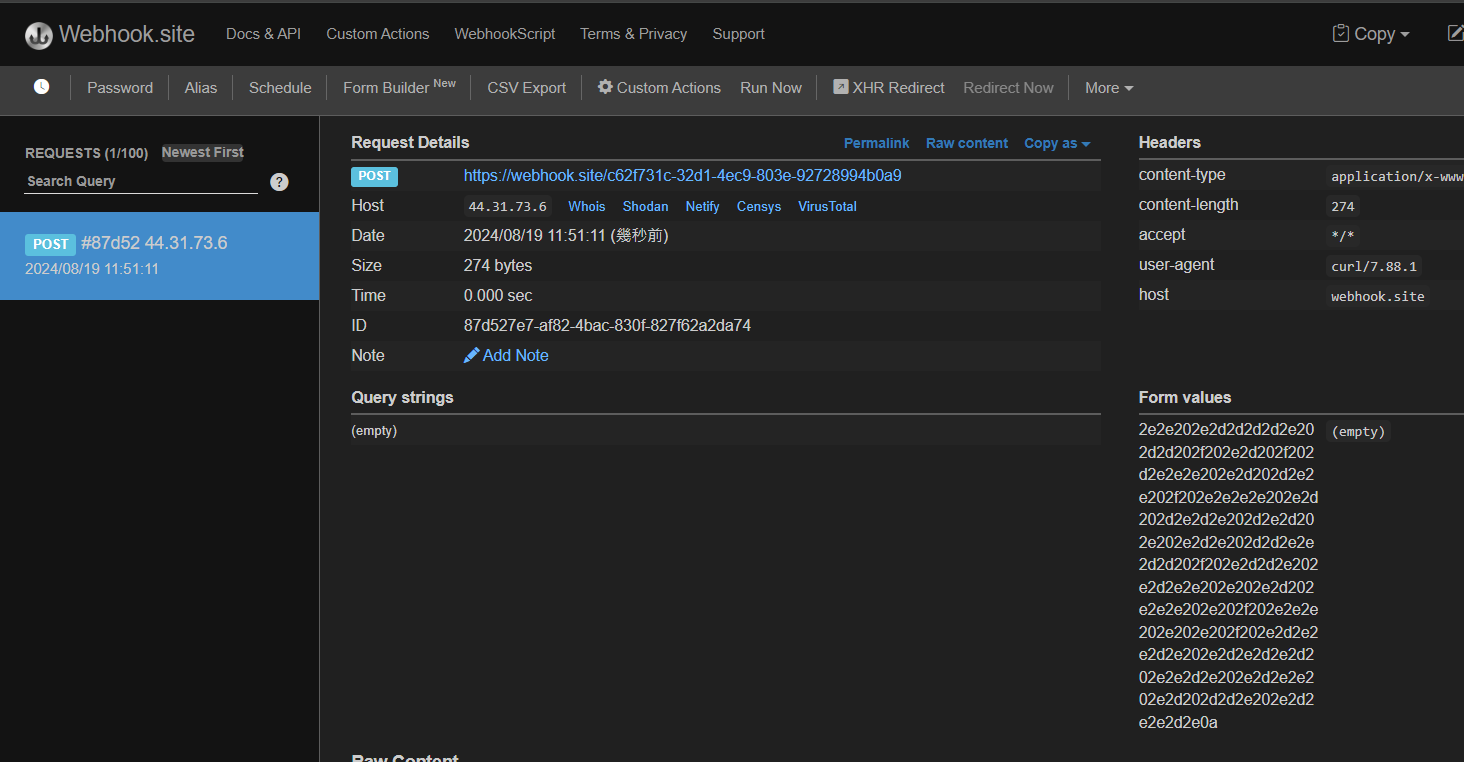Image resolution: width=1464 pixels, height=762 pixels.
Task: Click the Alias toolbar button
Action: 201,88
